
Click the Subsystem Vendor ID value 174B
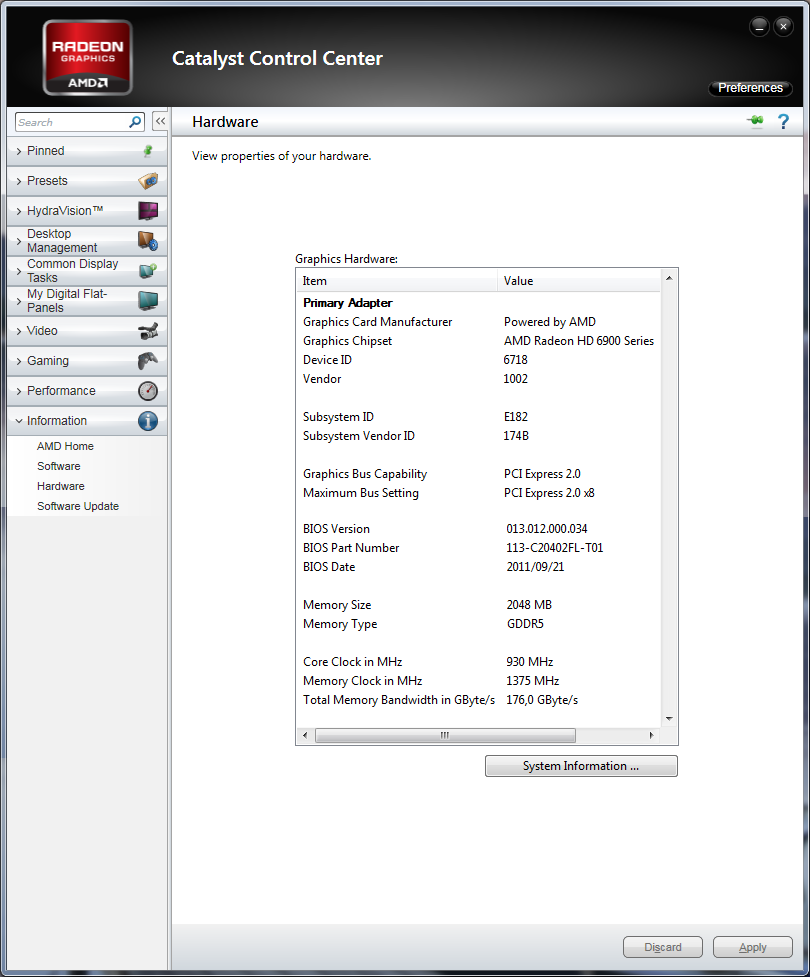pos(516,436)
